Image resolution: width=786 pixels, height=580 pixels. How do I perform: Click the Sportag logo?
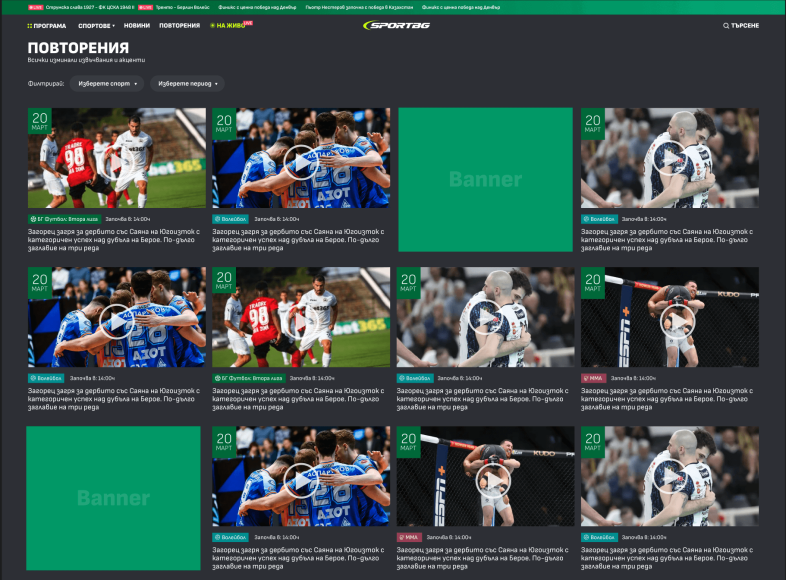(x=397, y=25)
